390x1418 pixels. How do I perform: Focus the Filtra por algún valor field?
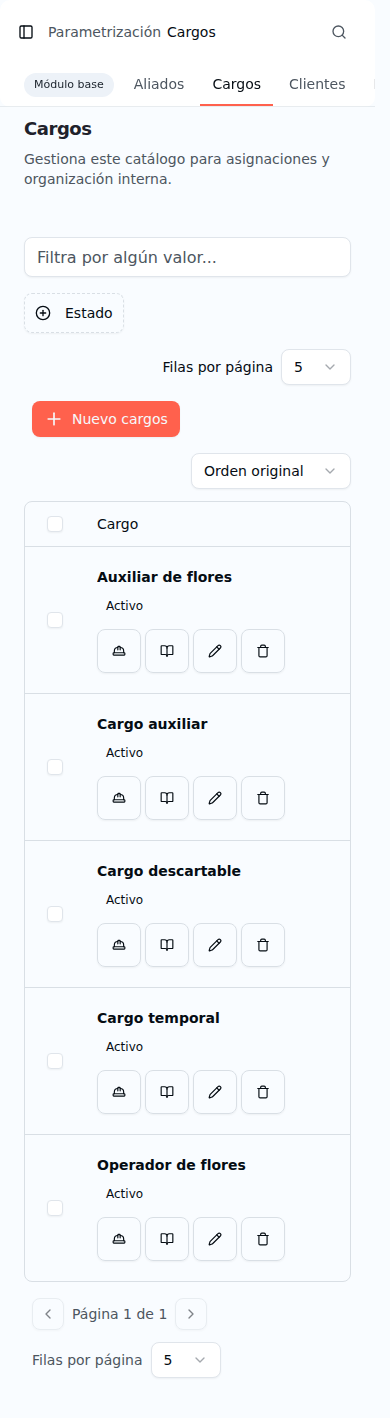click(187, 257)
